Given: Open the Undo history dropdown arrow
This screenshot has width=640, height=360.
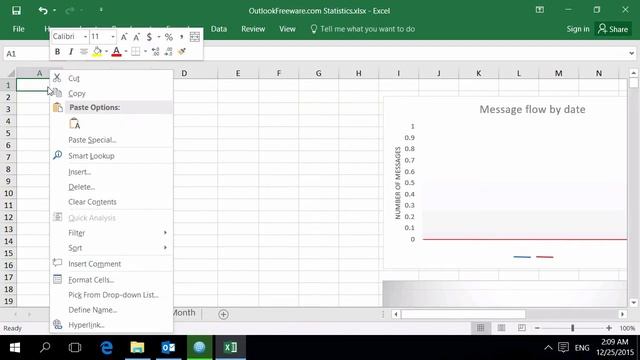Looking at the screenshot, I should click(54, 11).
